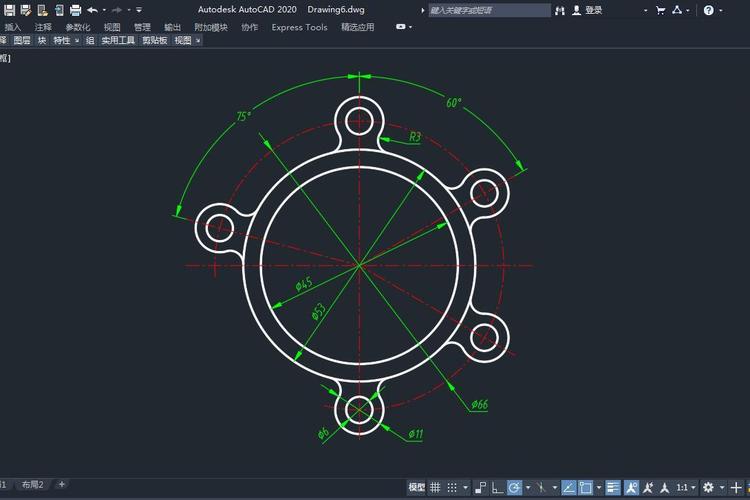This screenshot has width=750, height=500.
Task: Open the Autodesk App Store cart icon
Action: tap(660, 10)
